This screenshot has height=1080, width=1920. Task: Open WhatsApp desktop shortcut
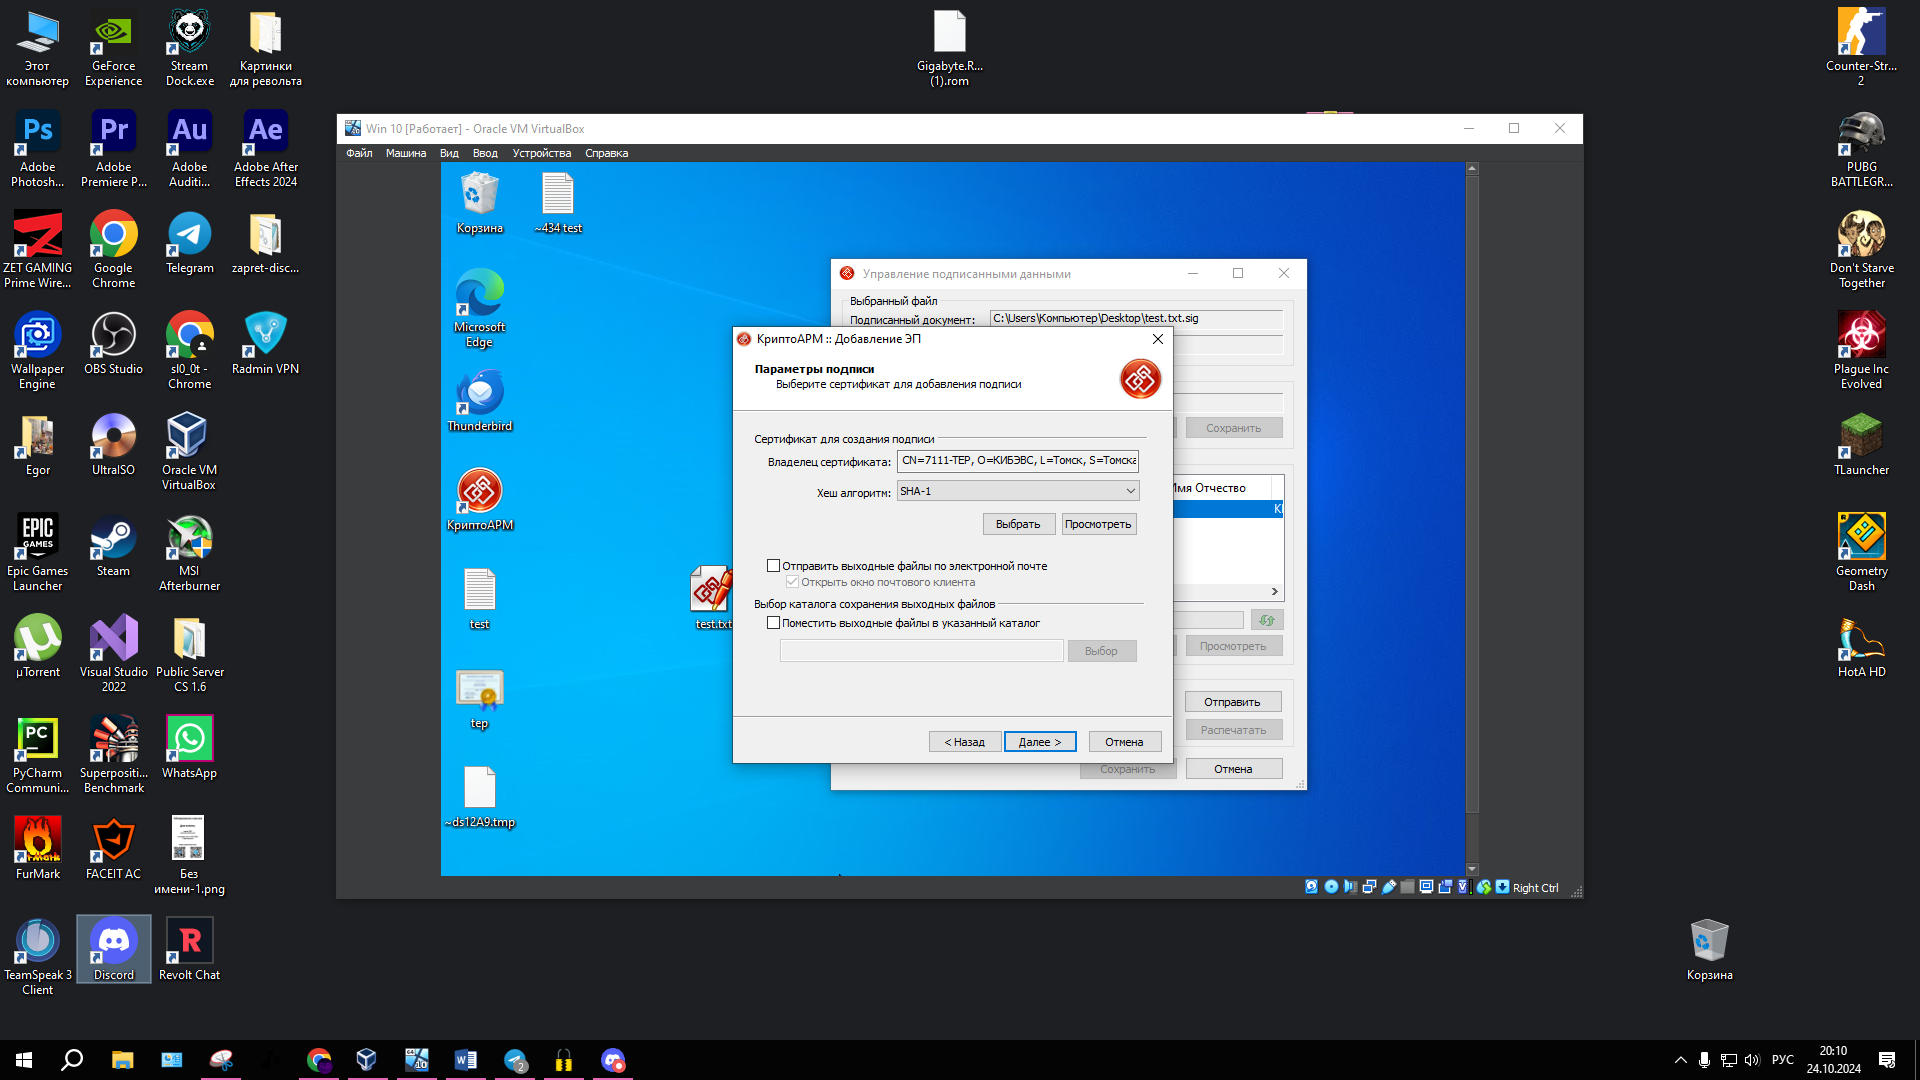(x=190, y=748)
